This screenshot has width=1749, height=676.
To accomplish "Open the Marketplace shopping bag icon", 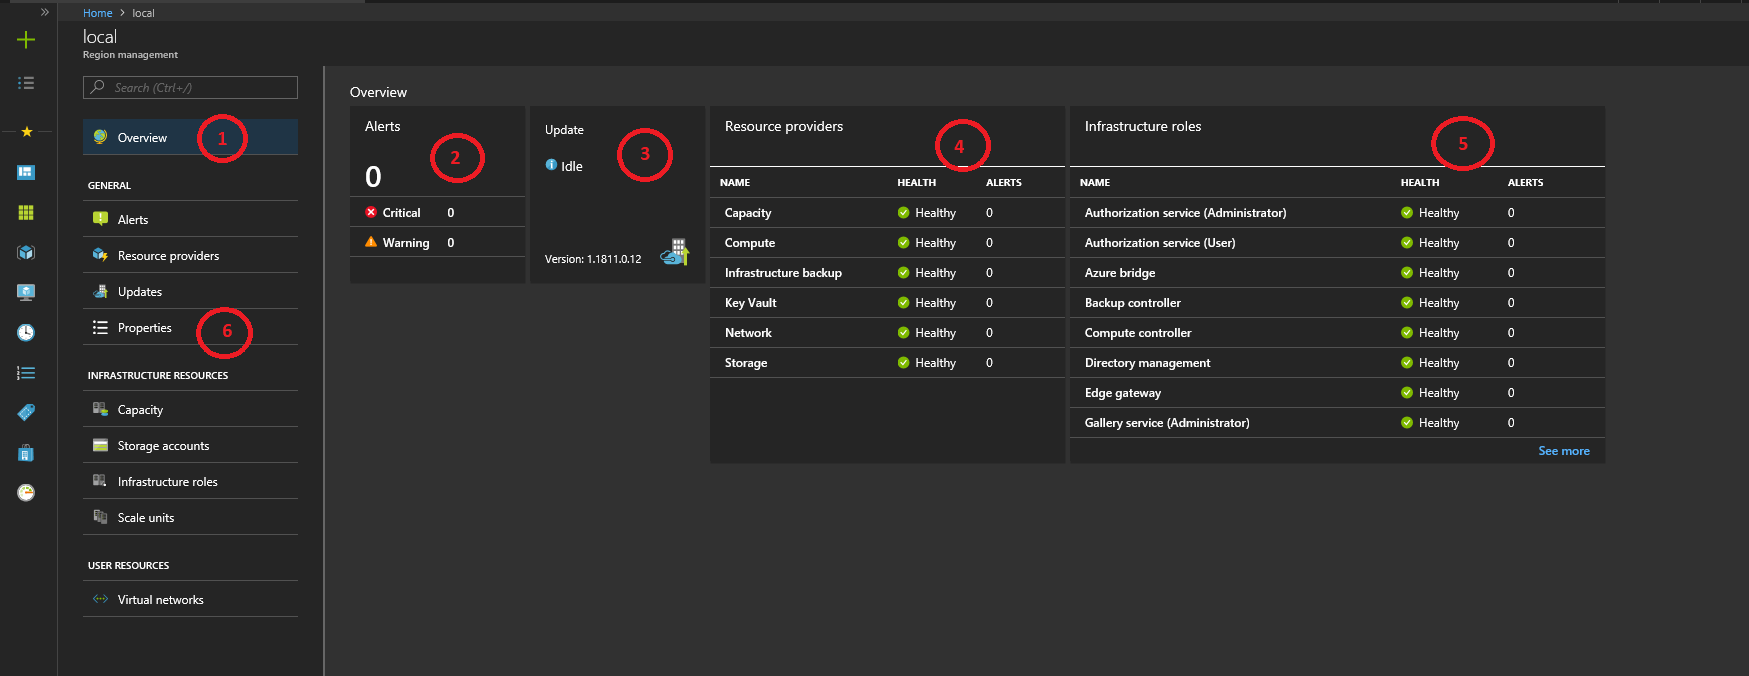I will coord(26,453).
